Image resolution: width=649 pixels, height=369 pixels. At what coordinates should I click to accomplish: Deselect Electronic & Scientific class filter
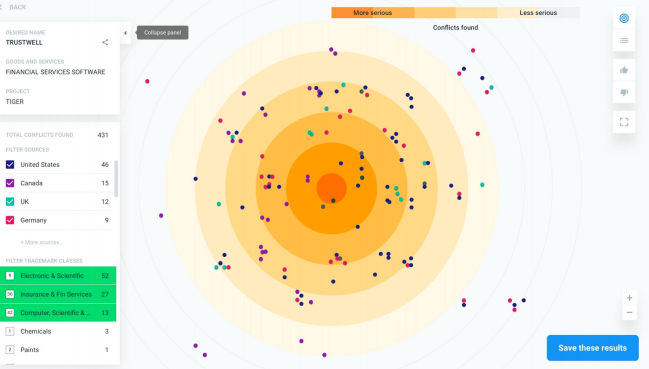(x=58, y=276)
